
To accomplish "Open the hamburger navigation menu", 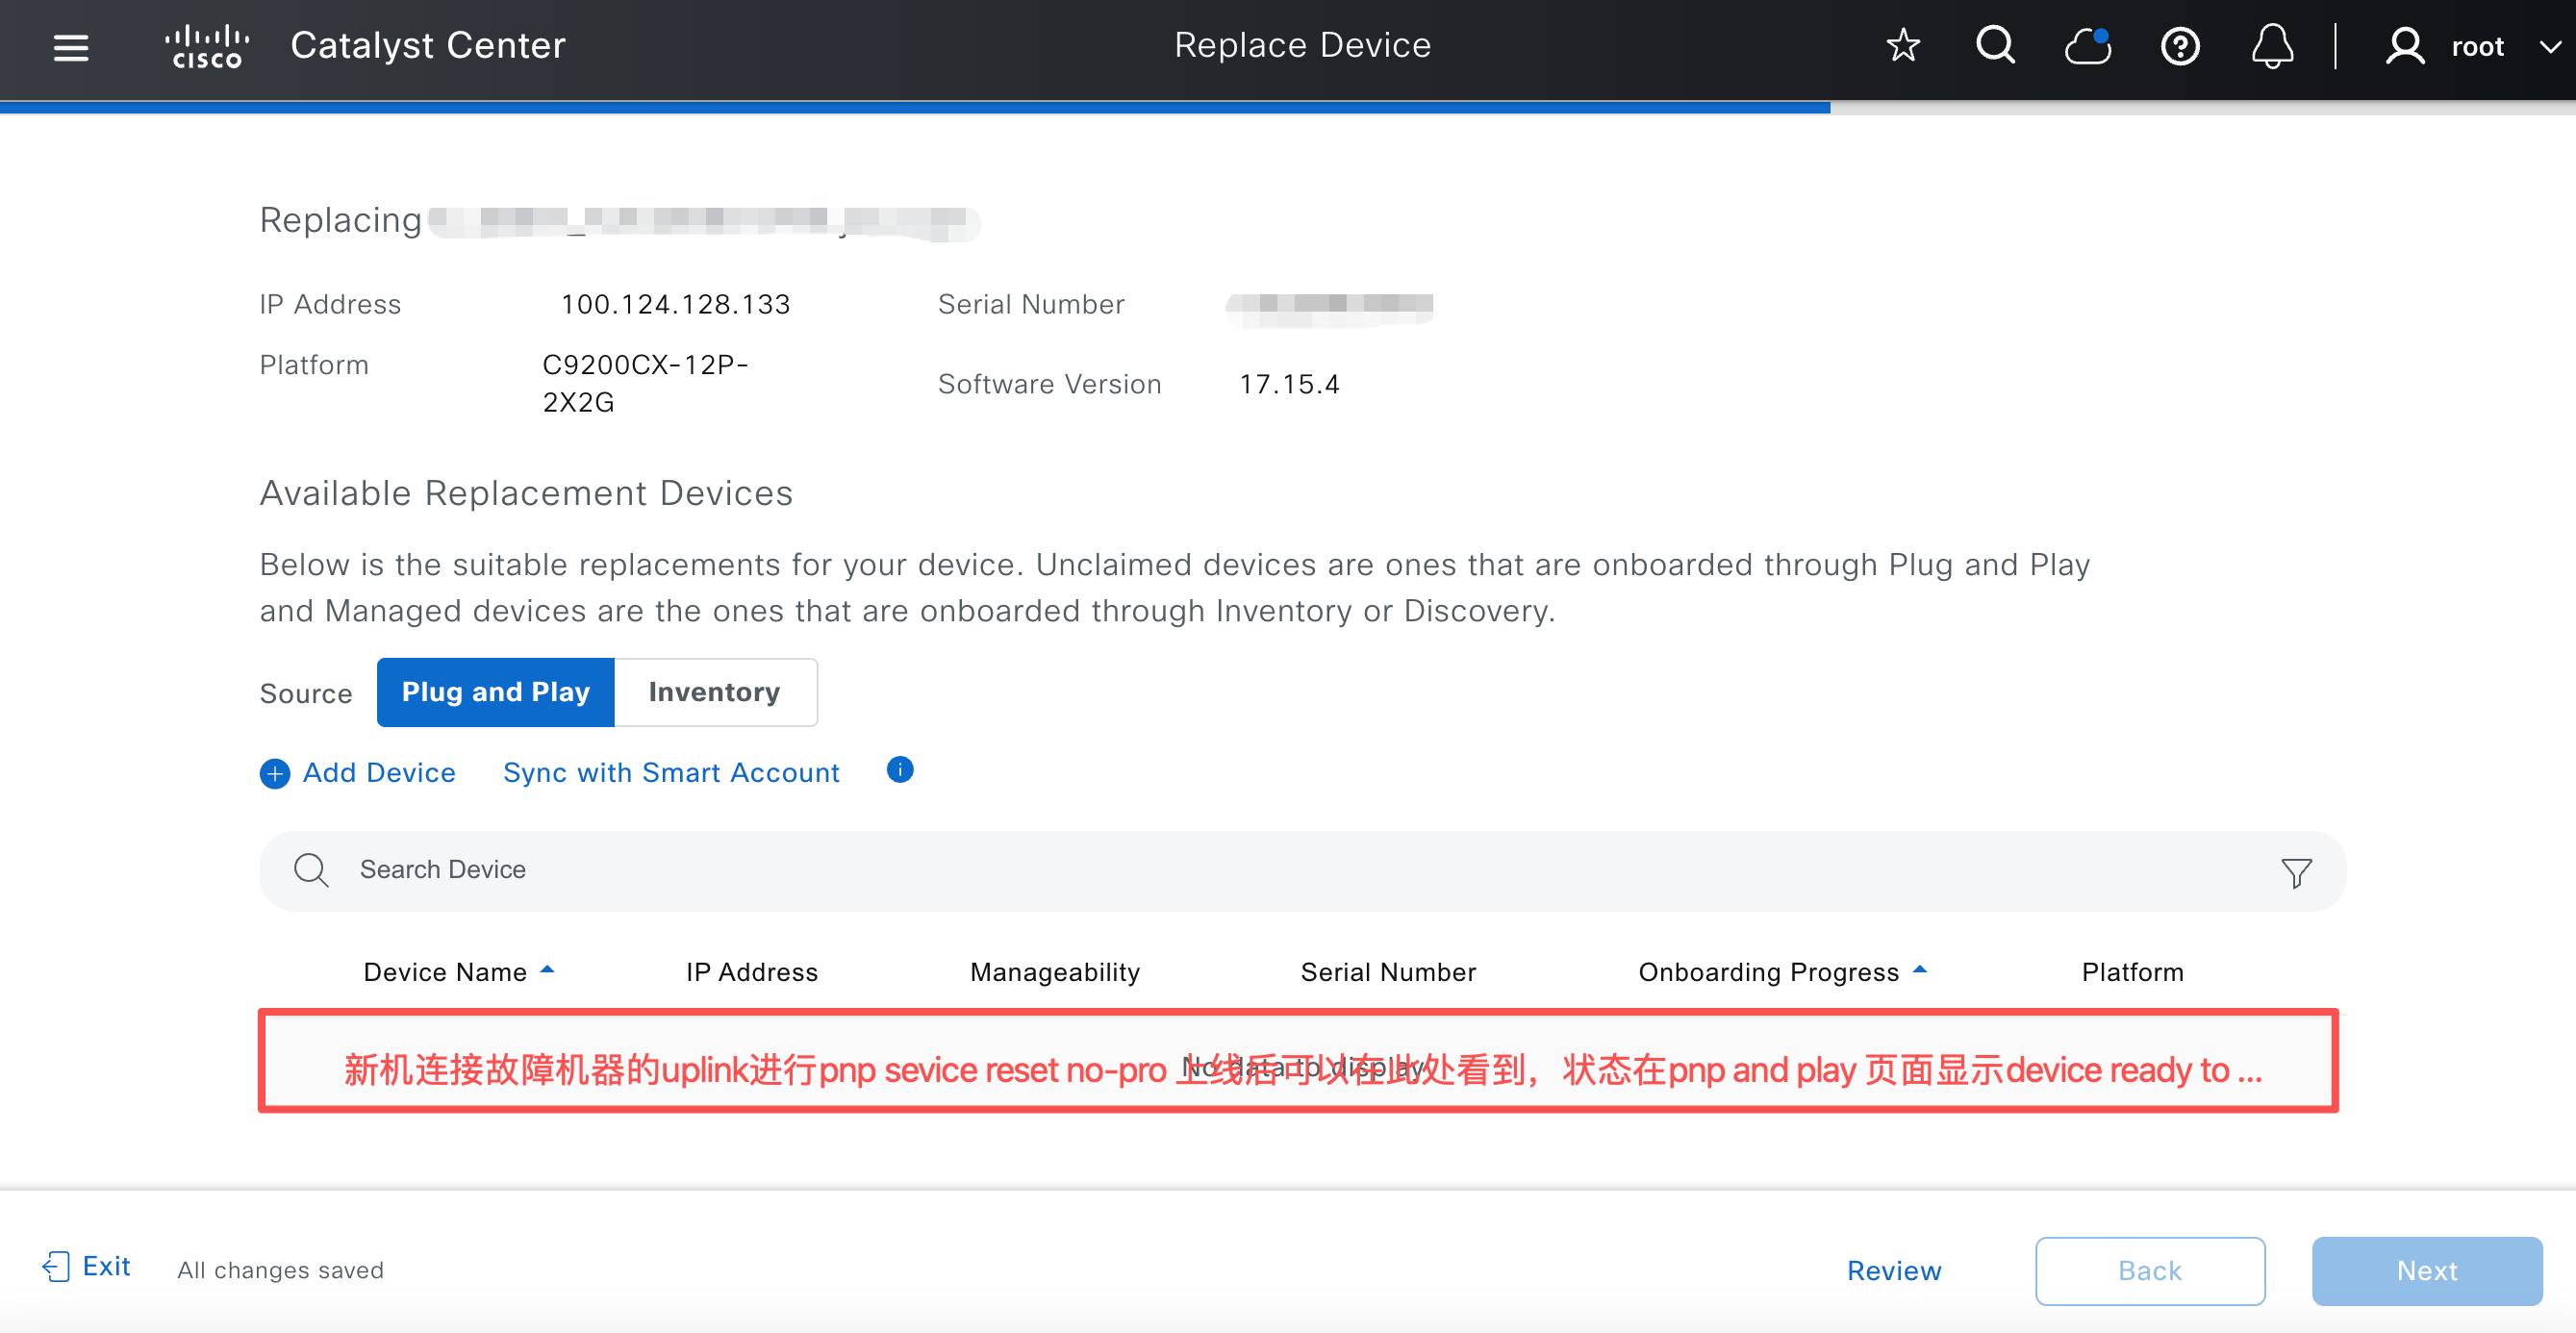I will click(x=71, y=47).
